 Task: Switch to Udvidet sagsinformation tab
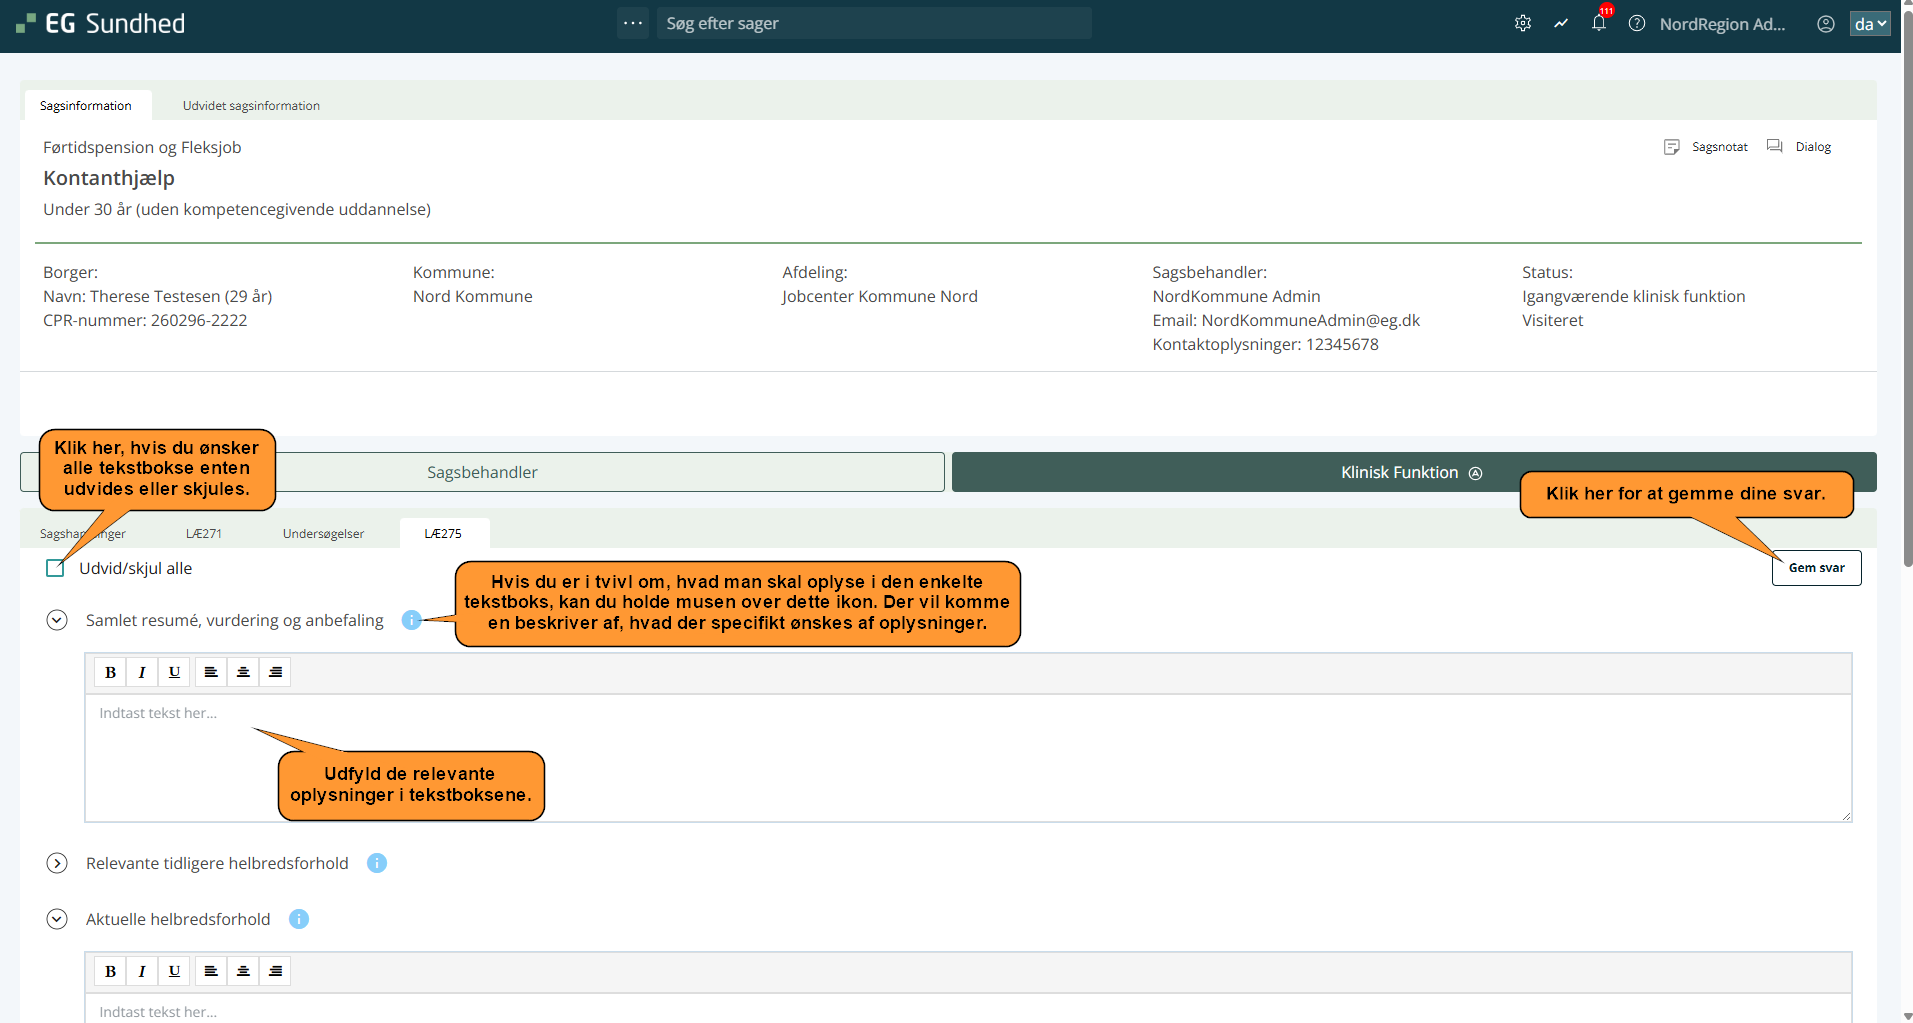pyautogui.click(x=251, y=106)
